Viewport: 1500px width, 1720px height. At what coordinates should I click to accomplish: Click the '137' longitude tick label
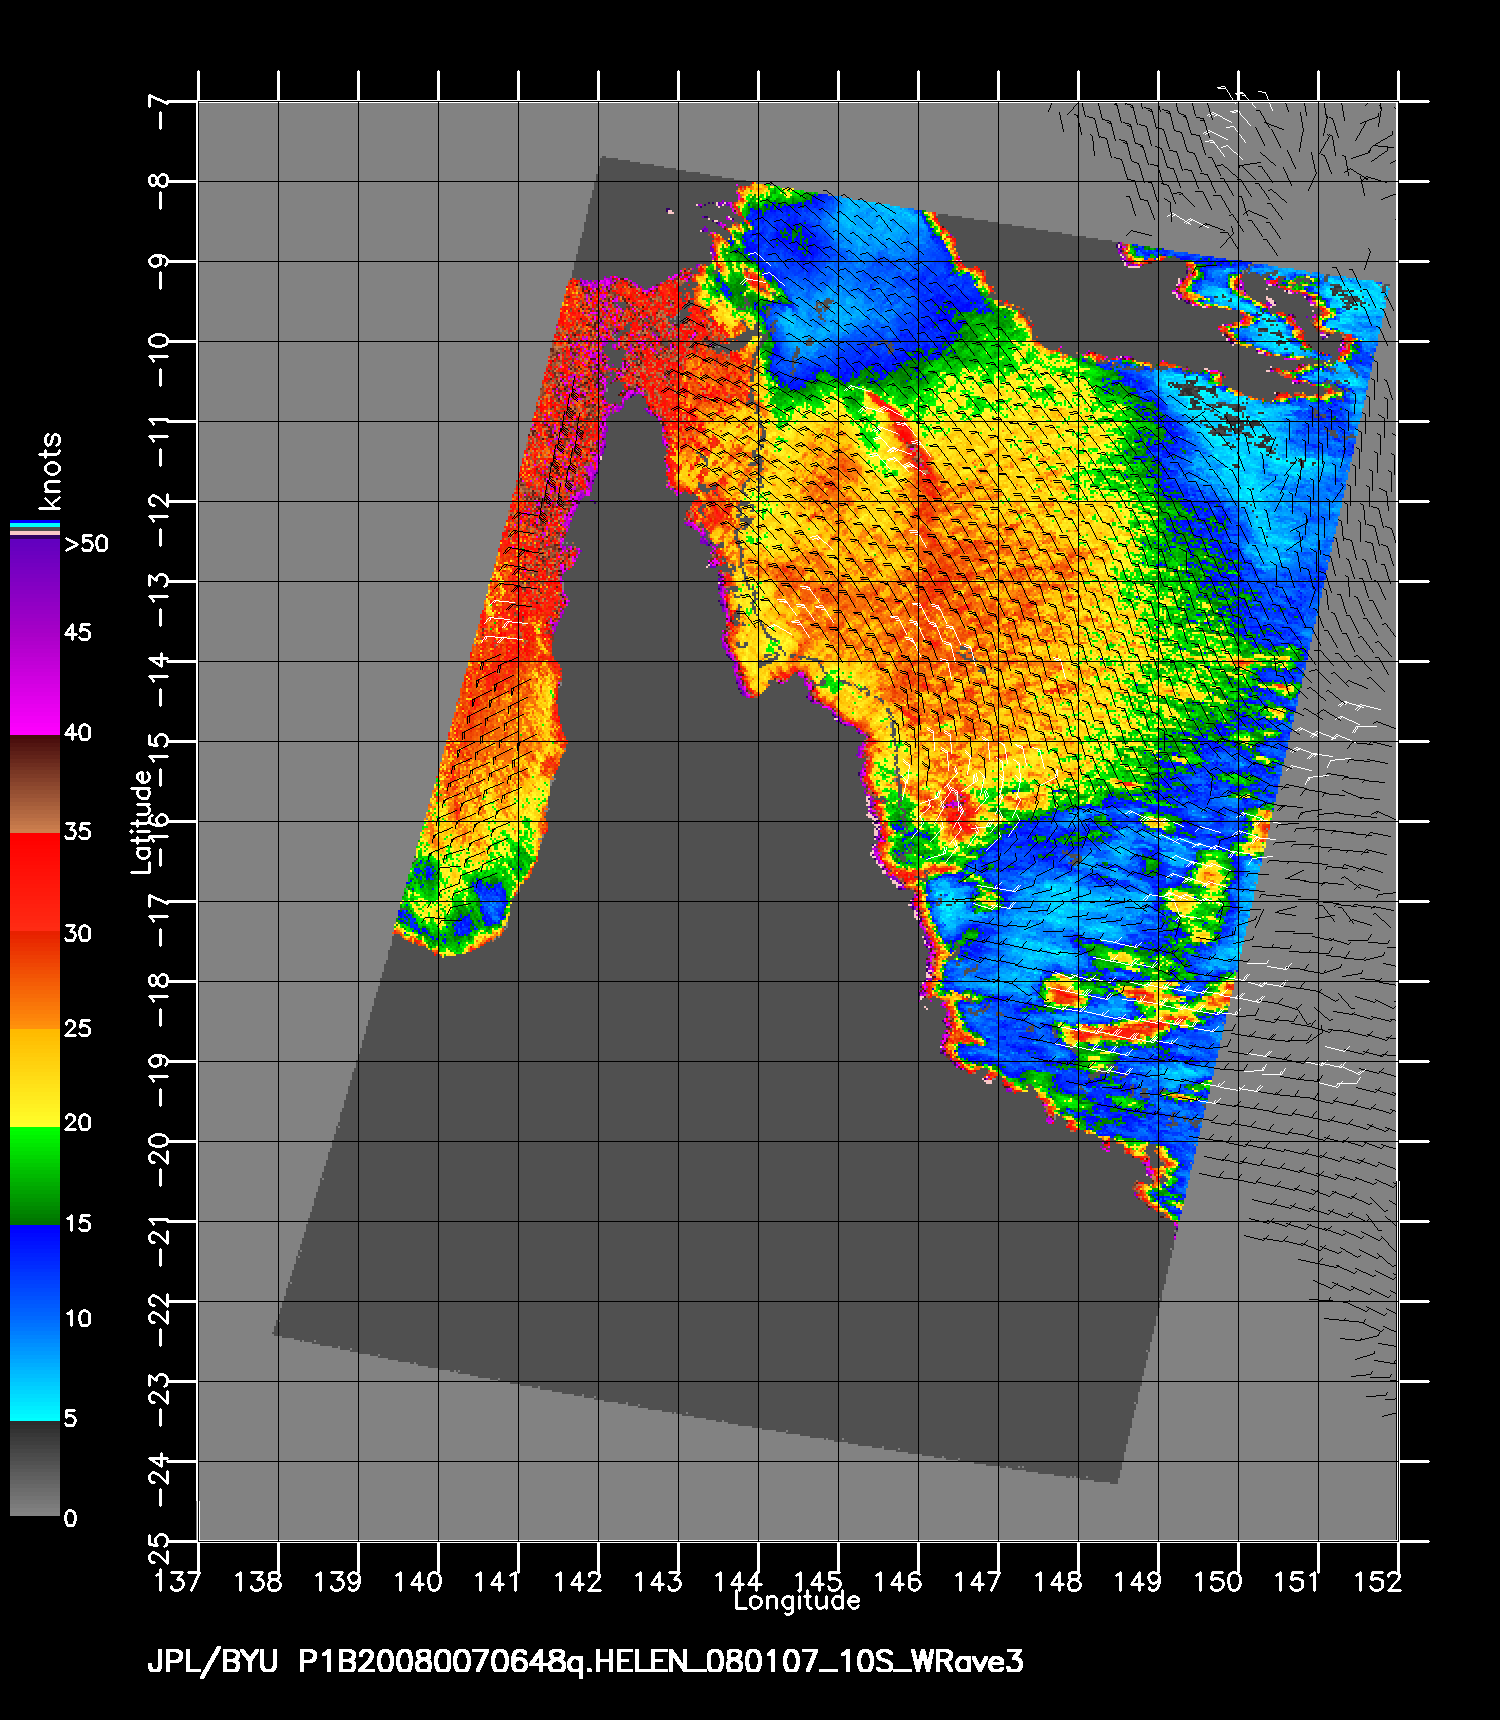(178, 1581)
